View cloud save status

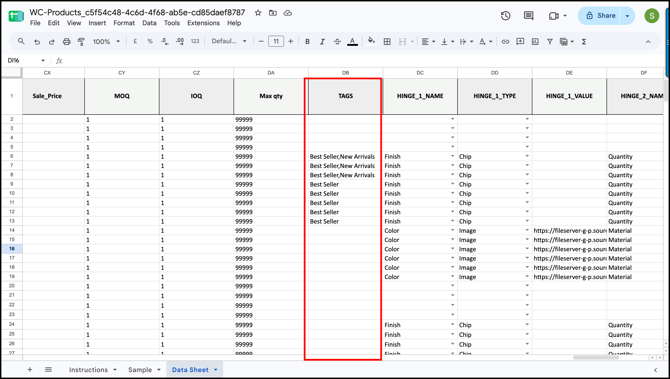(288, 13)
